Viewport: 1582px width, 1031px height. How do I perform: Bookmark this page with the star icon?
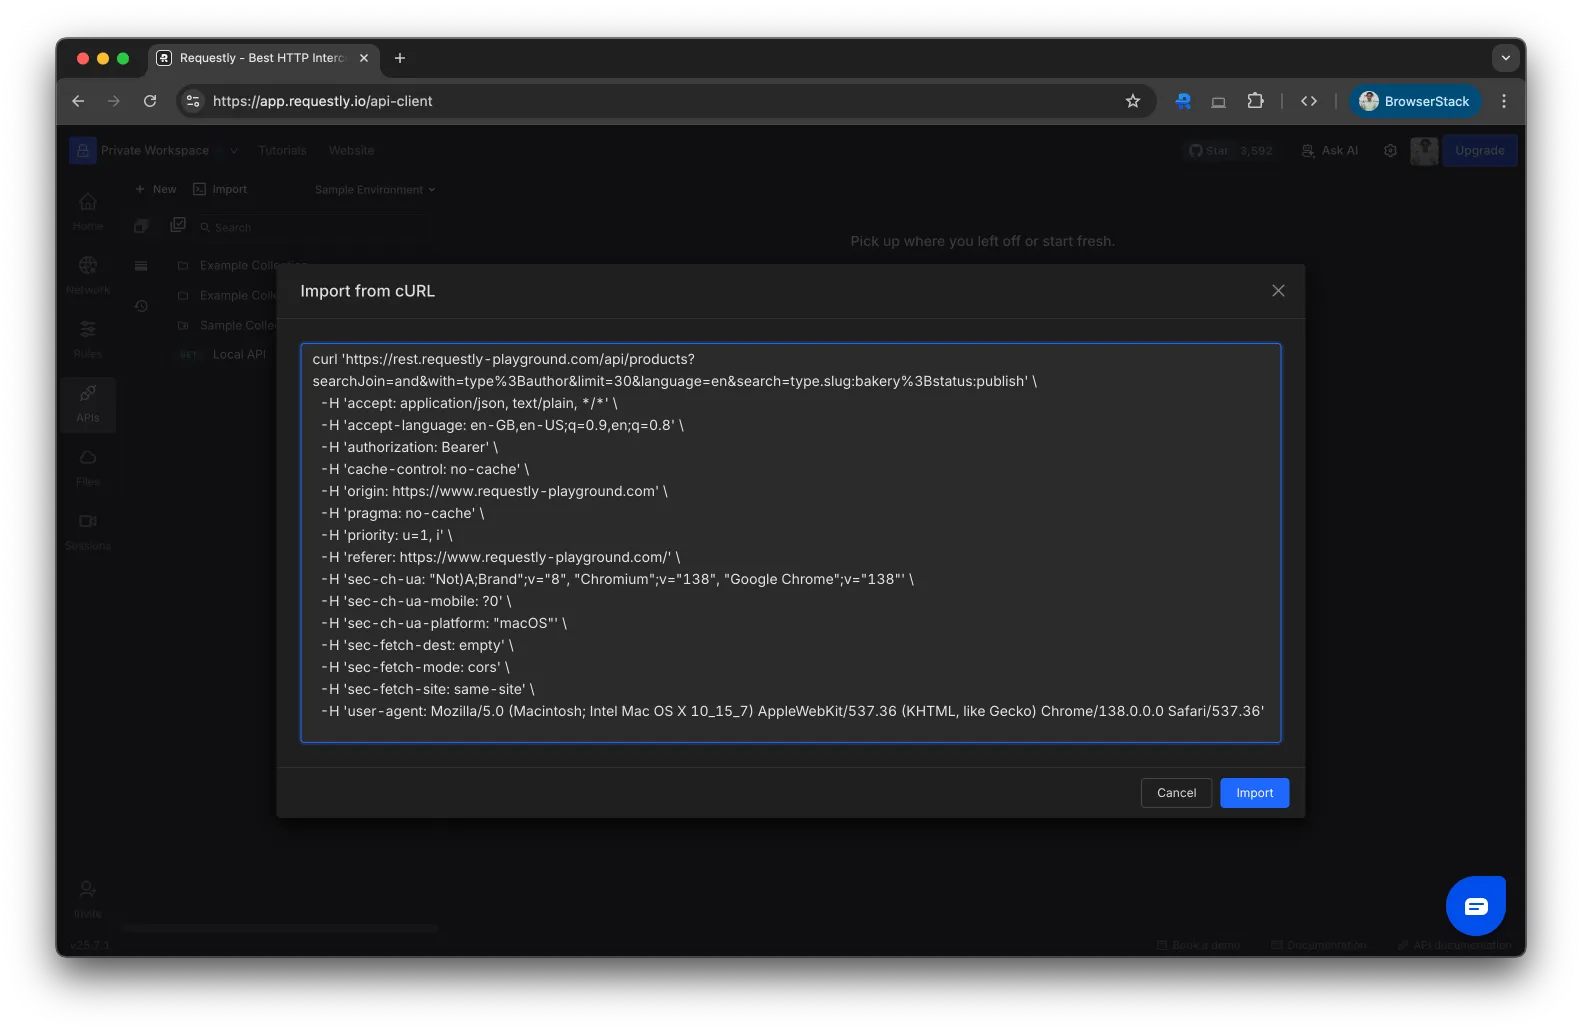click(1133, 101)
